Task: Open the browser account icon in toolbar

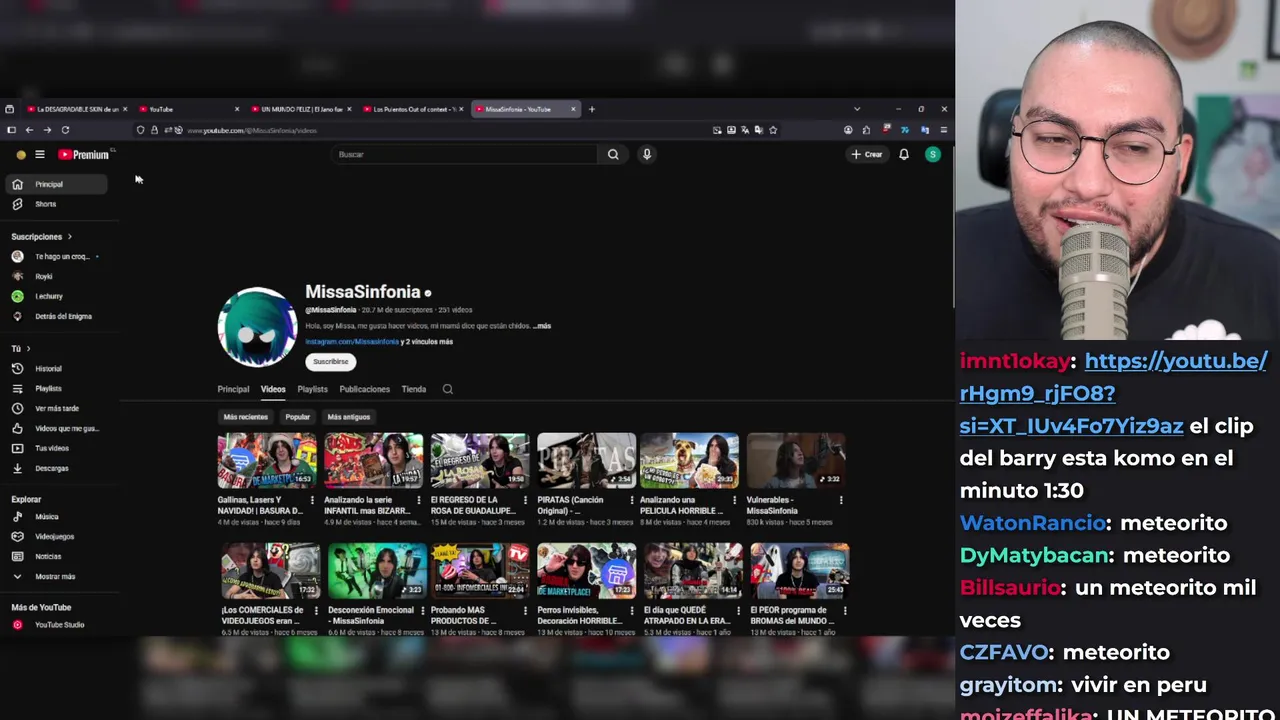Action: point(848,130)
